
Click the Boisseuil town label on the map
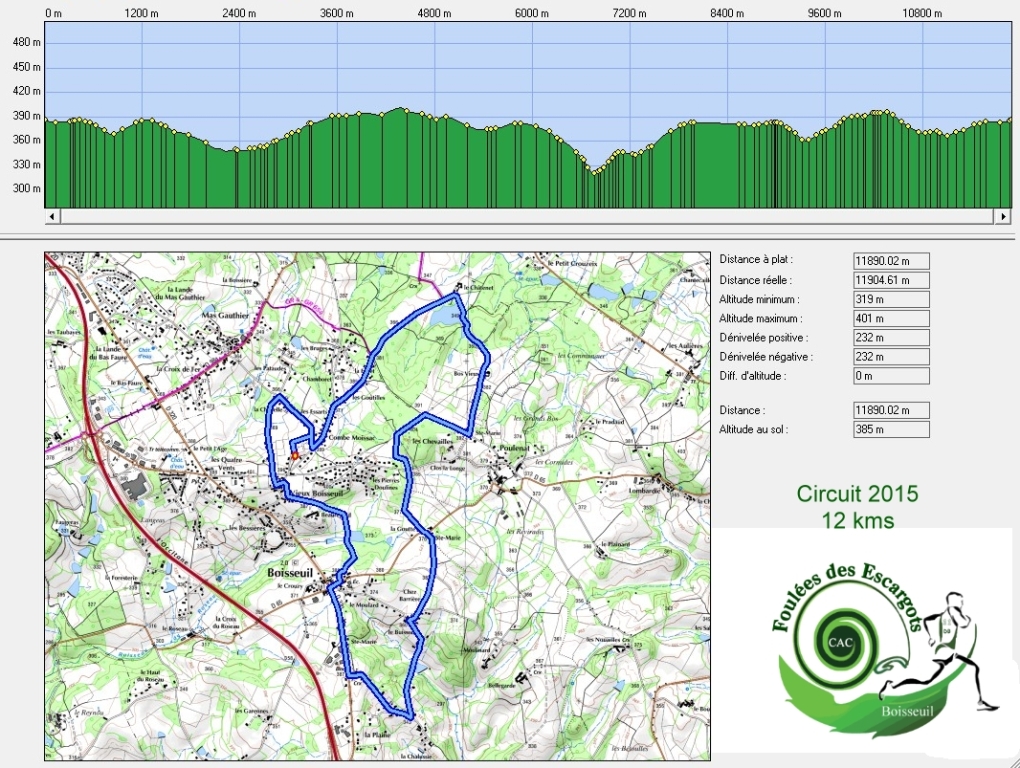(x=291, y=573)
